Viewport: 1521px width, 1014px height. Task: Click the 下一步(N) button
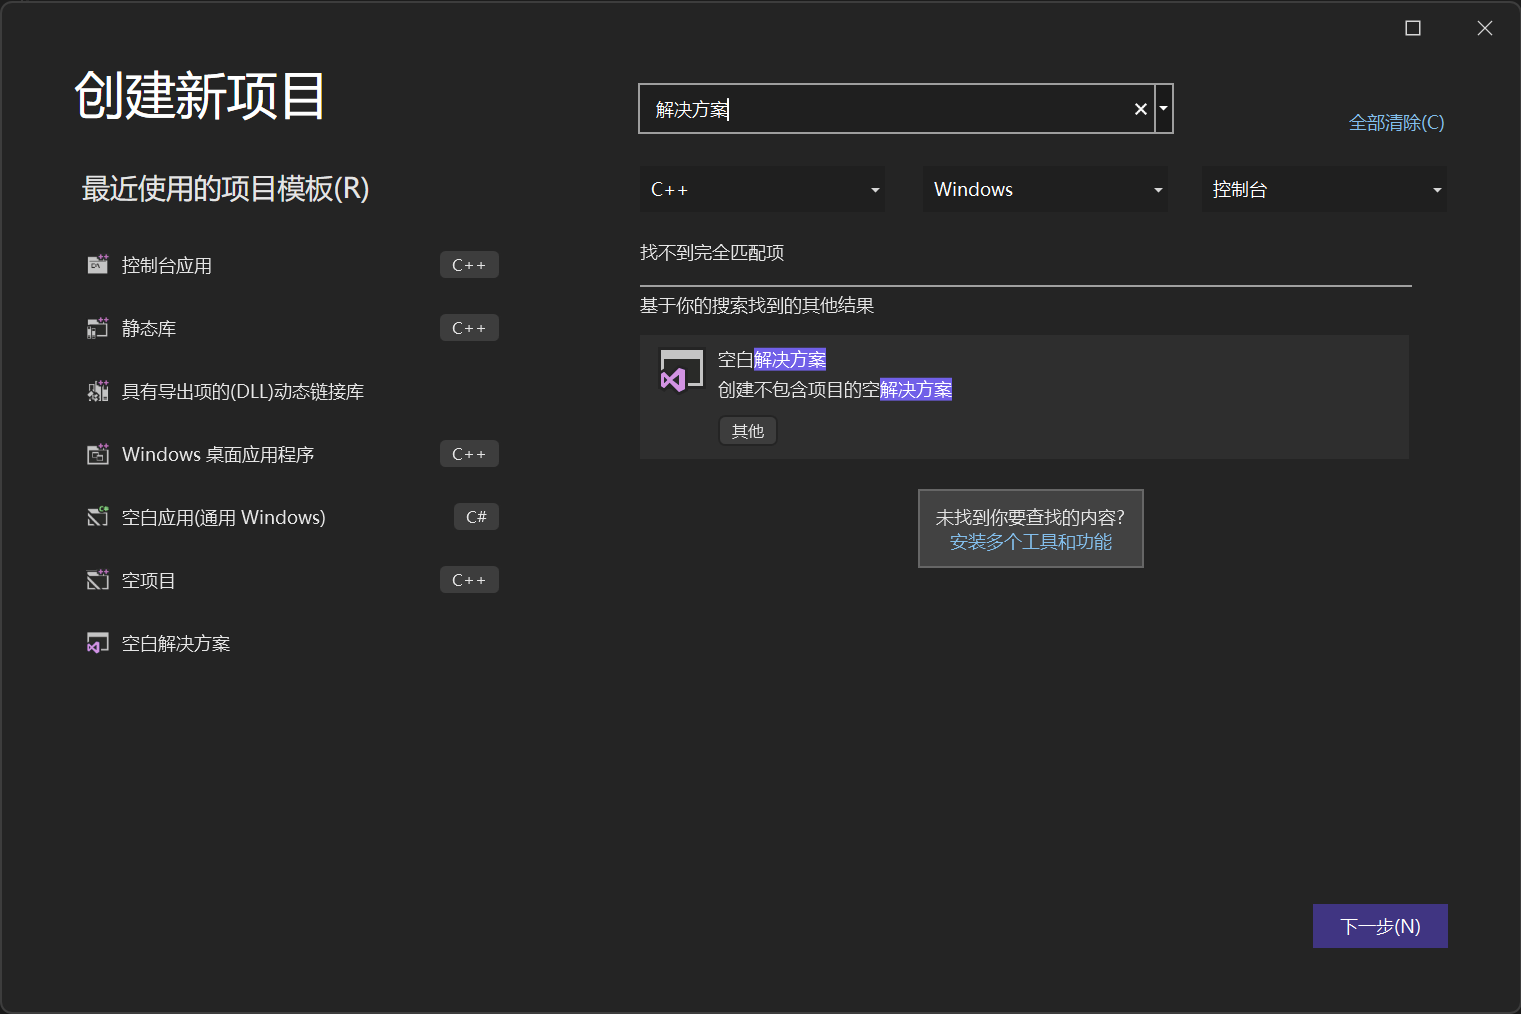(x=1380, y=926)
